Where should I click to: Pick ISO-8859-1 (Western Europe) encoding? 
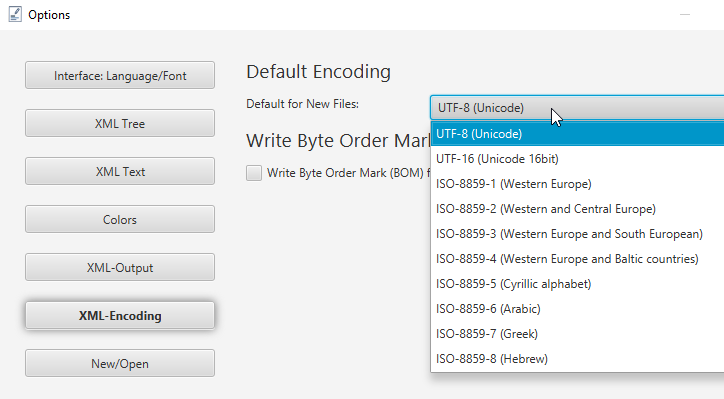point(577,184)
